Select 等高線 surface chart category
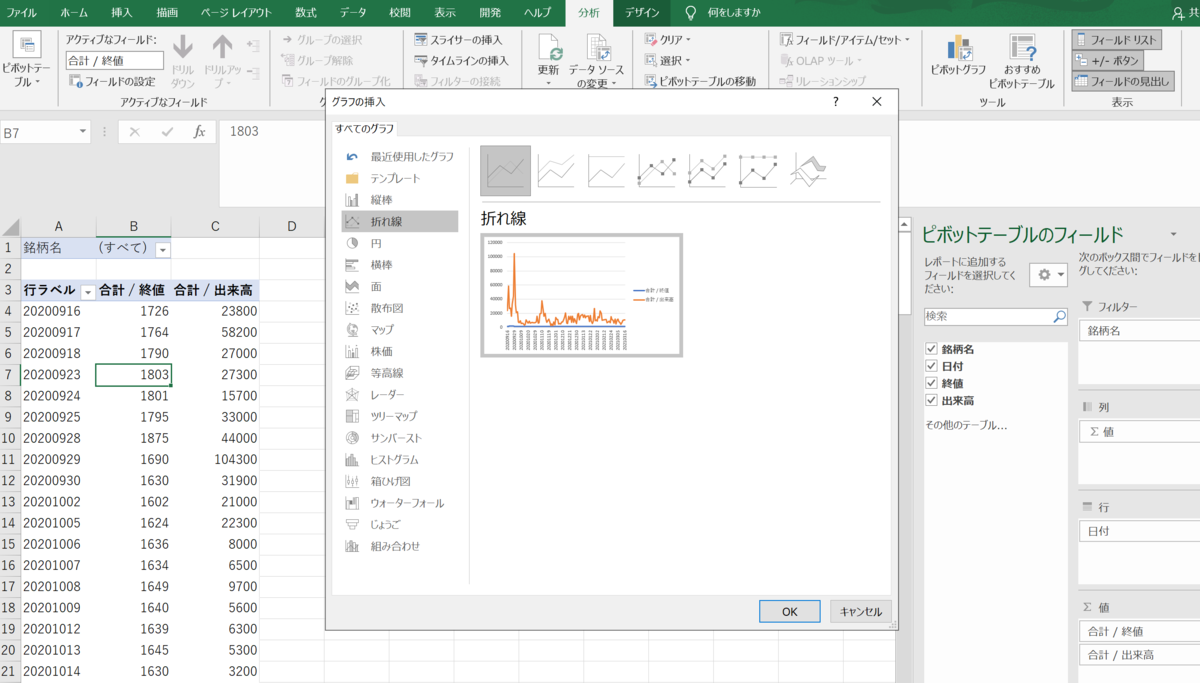 400,373
